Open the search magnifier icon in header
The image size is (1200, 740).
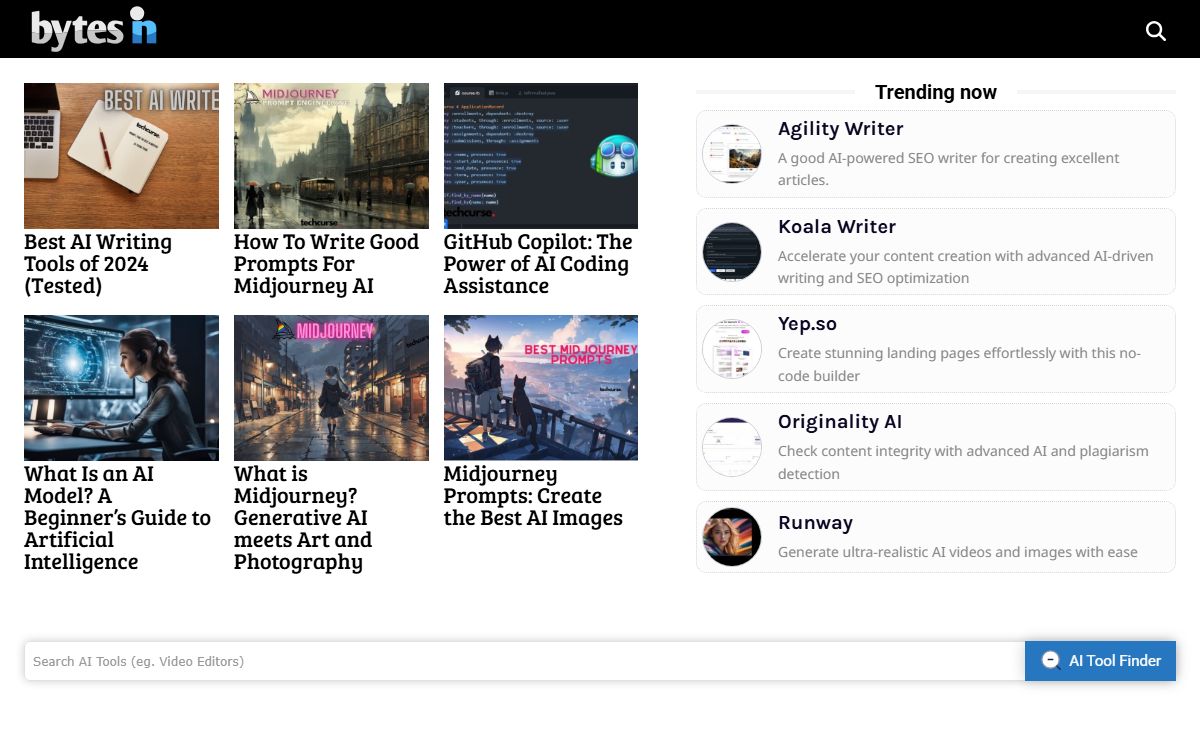tap(1156, 31)
